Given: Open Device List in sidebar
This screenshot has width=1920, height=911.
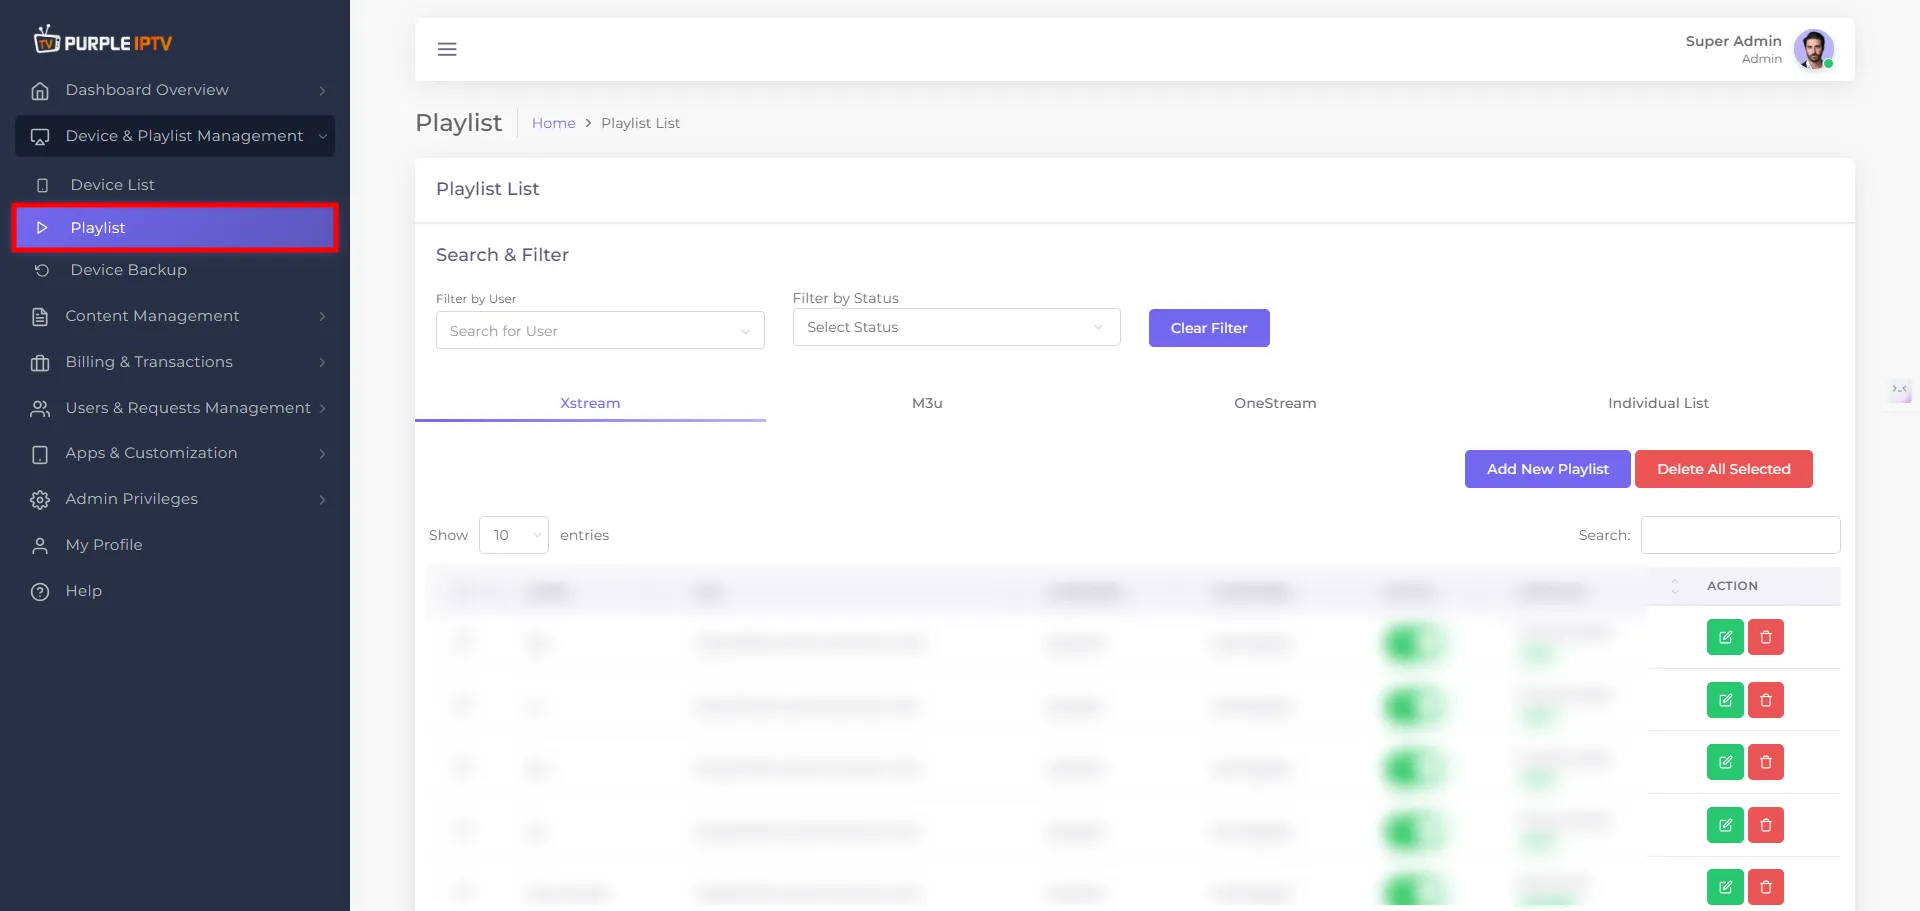Looking at the screenshot, I should (175, 185).
